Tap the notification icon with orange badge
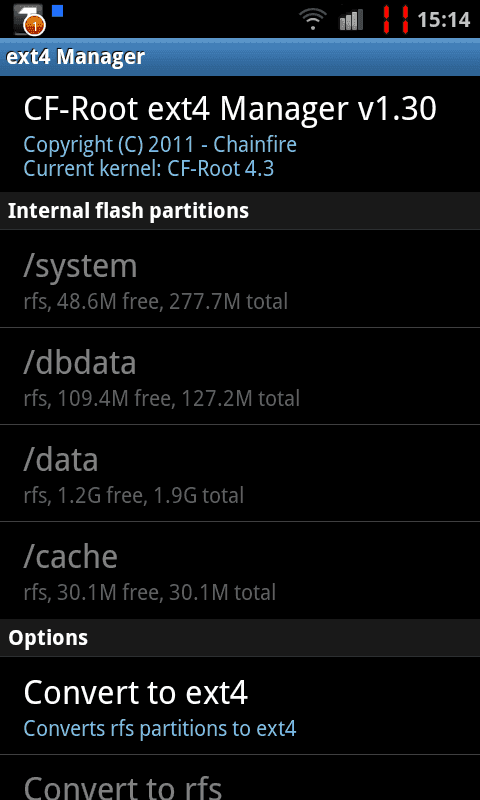This screenshot has height=800, width=480. [x=29, y=19]
